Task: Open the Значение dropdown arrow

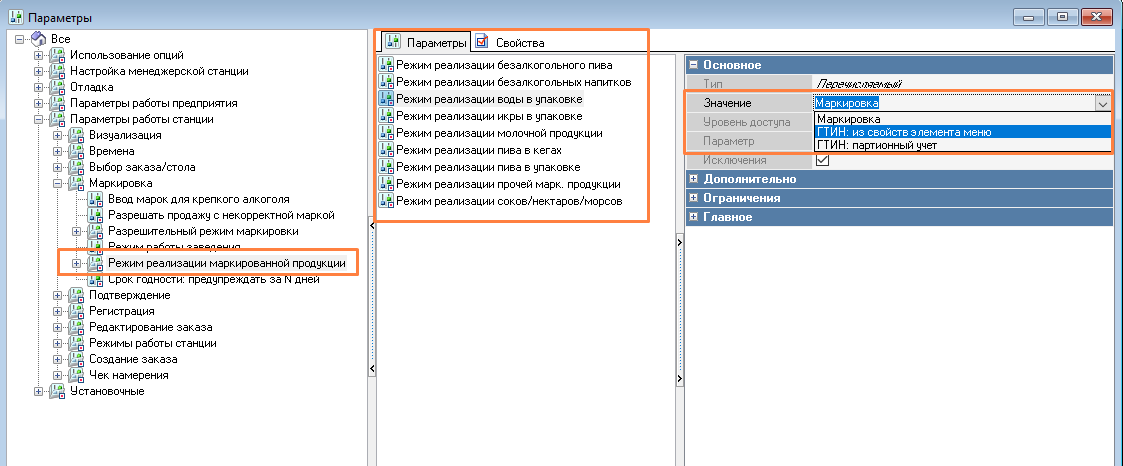Action: point(1102,103)
